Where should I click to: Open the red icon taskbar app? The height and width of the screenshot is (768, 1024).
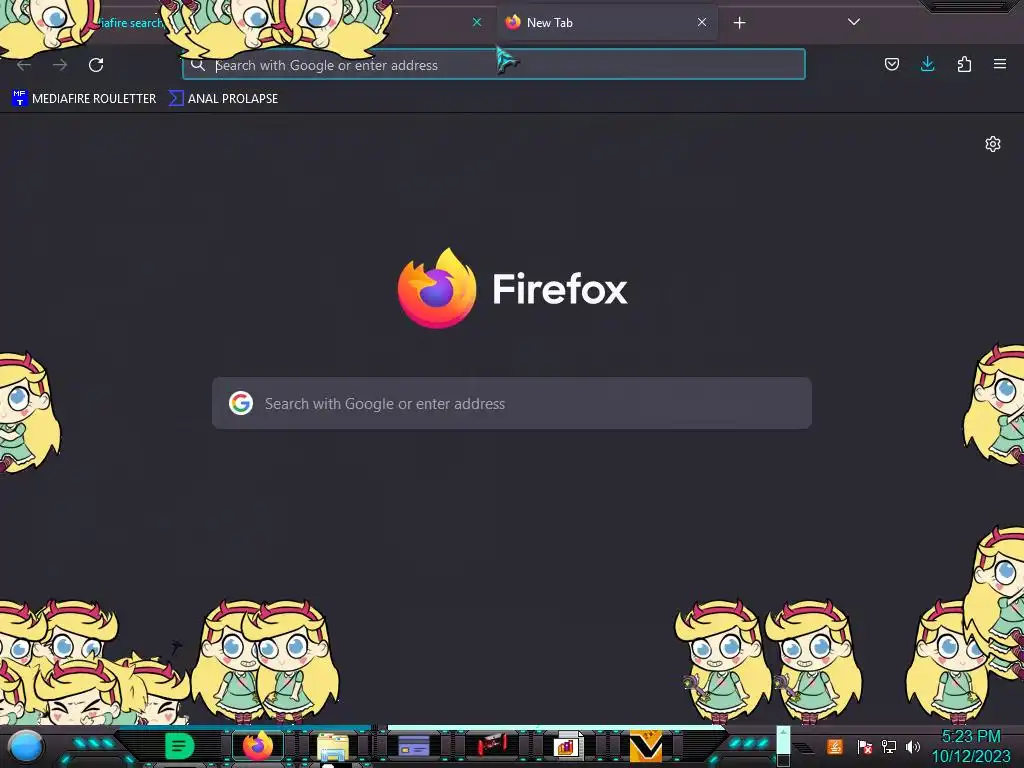pyautogui.click(x=491, y=745)
